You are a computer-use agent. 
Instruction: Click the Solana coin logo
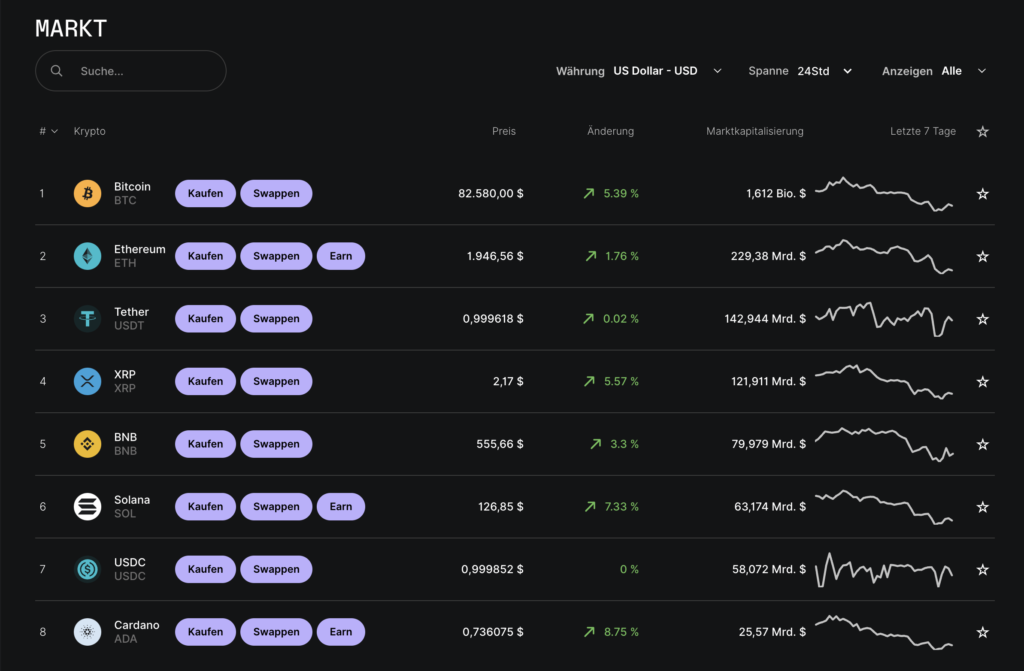88,506
